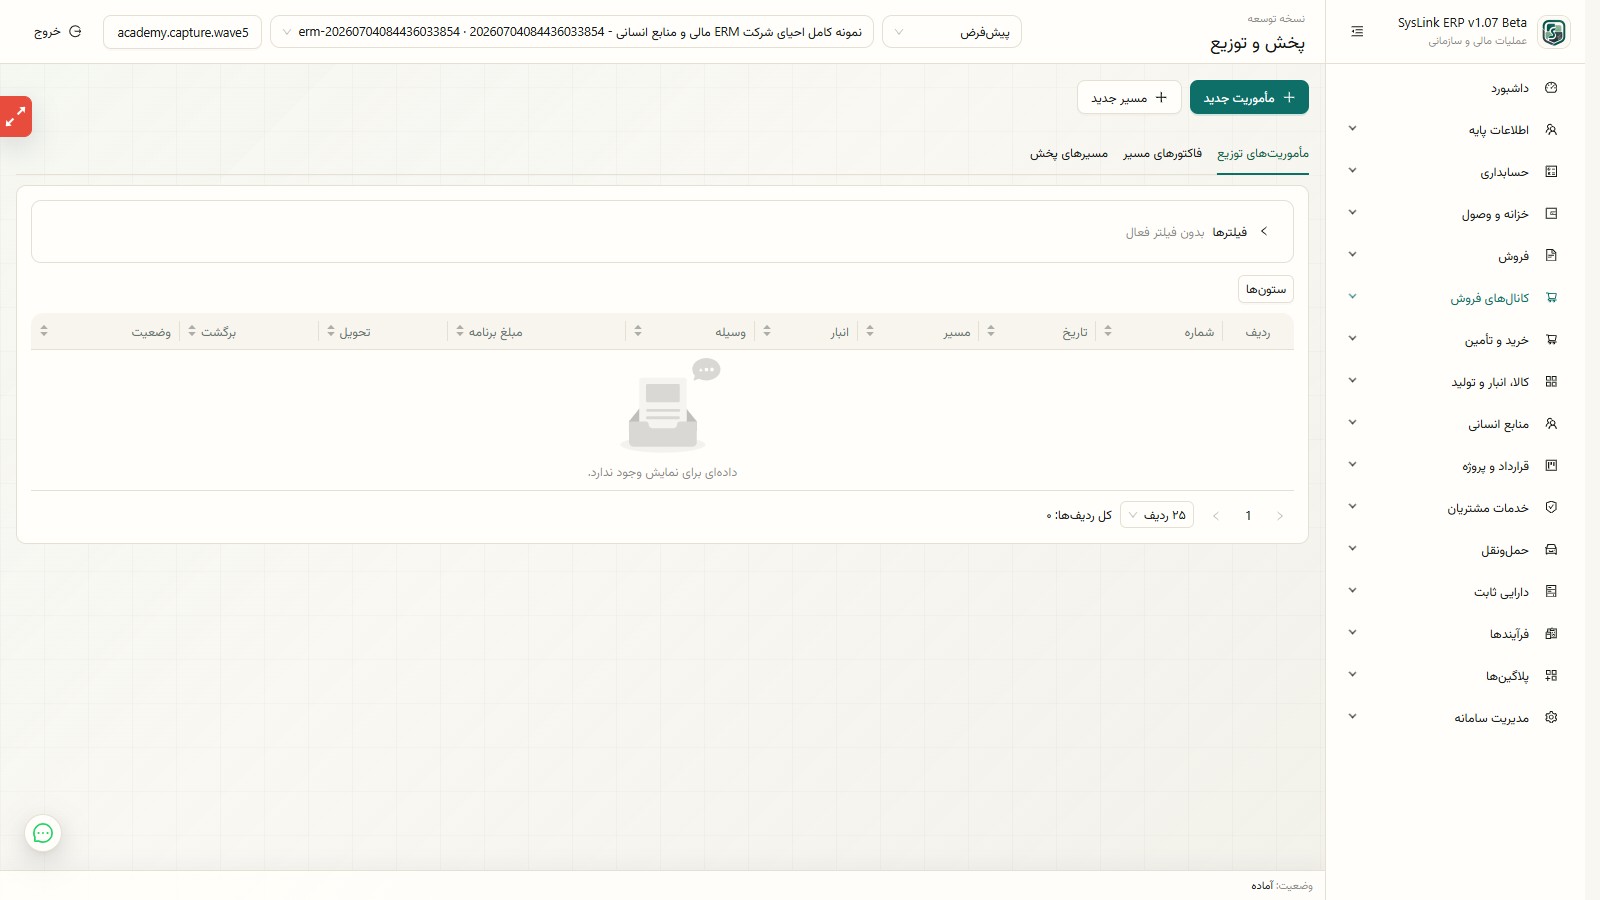1600x900 pixels.
Task: Collapse sidebar with the menu fold icon
Action: pos(1357,32)
